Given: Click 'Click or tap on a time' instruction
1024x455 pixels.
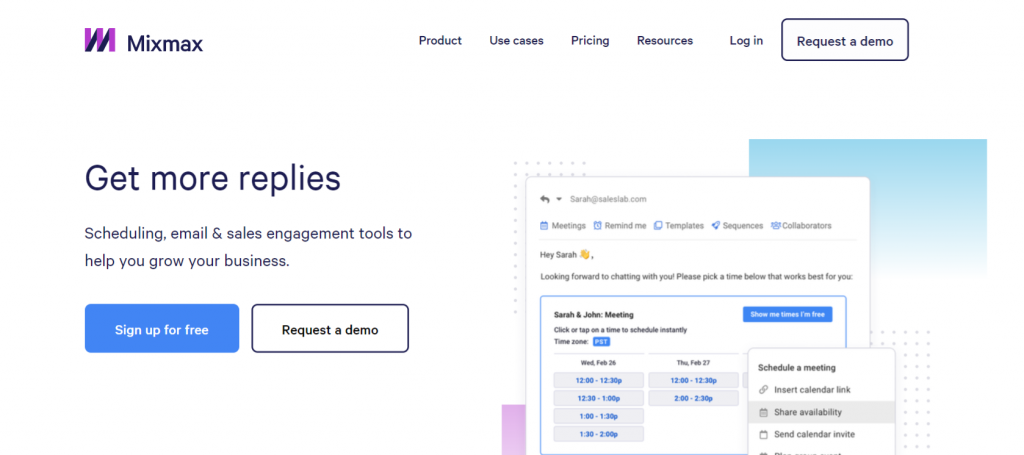Looking at the screenshot, I should click(x=620, y=330).
